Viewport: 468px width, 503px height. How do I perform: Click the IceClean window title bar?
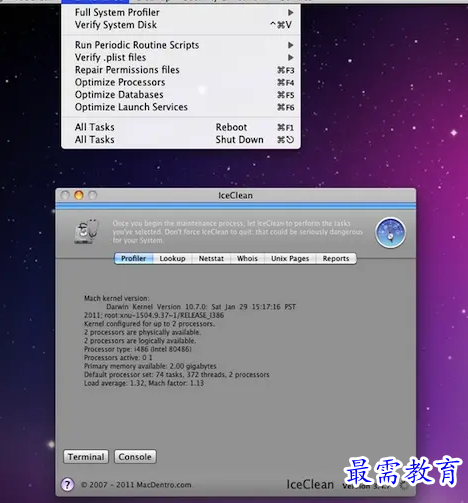point(235,195)
